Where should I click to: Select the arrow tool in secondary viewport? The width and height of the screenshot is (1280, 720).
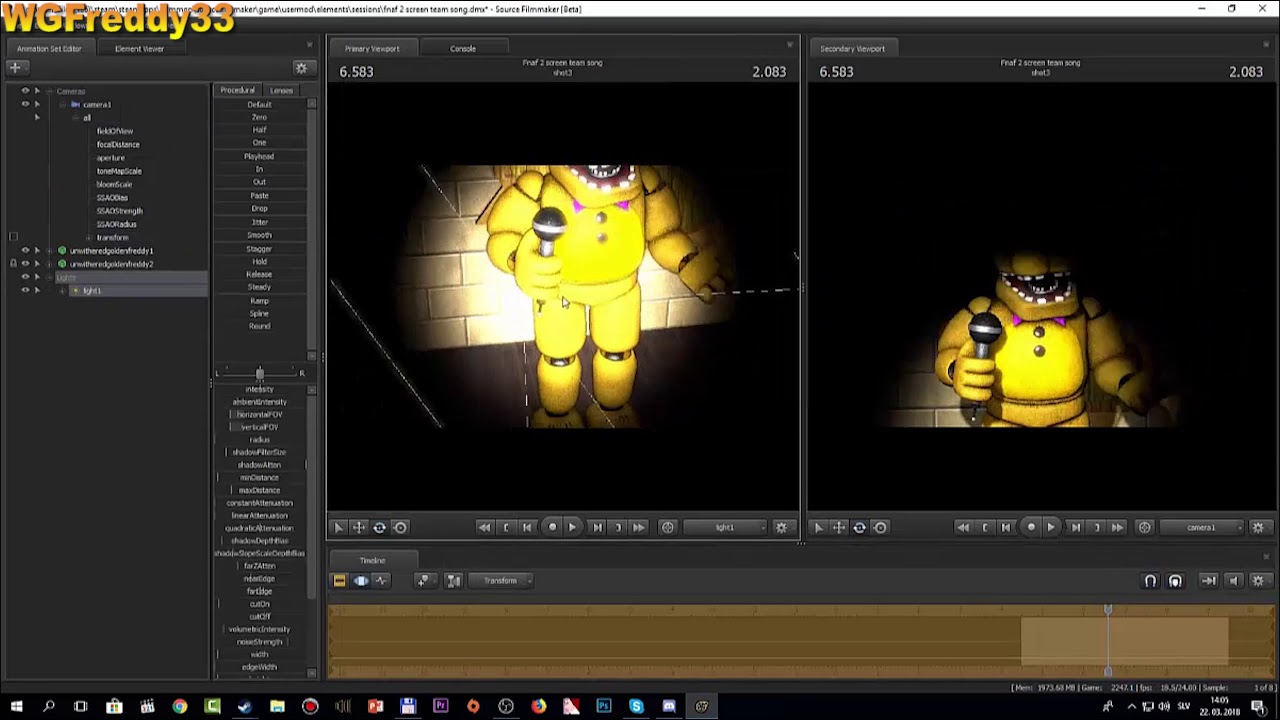(x=818, y=527)
